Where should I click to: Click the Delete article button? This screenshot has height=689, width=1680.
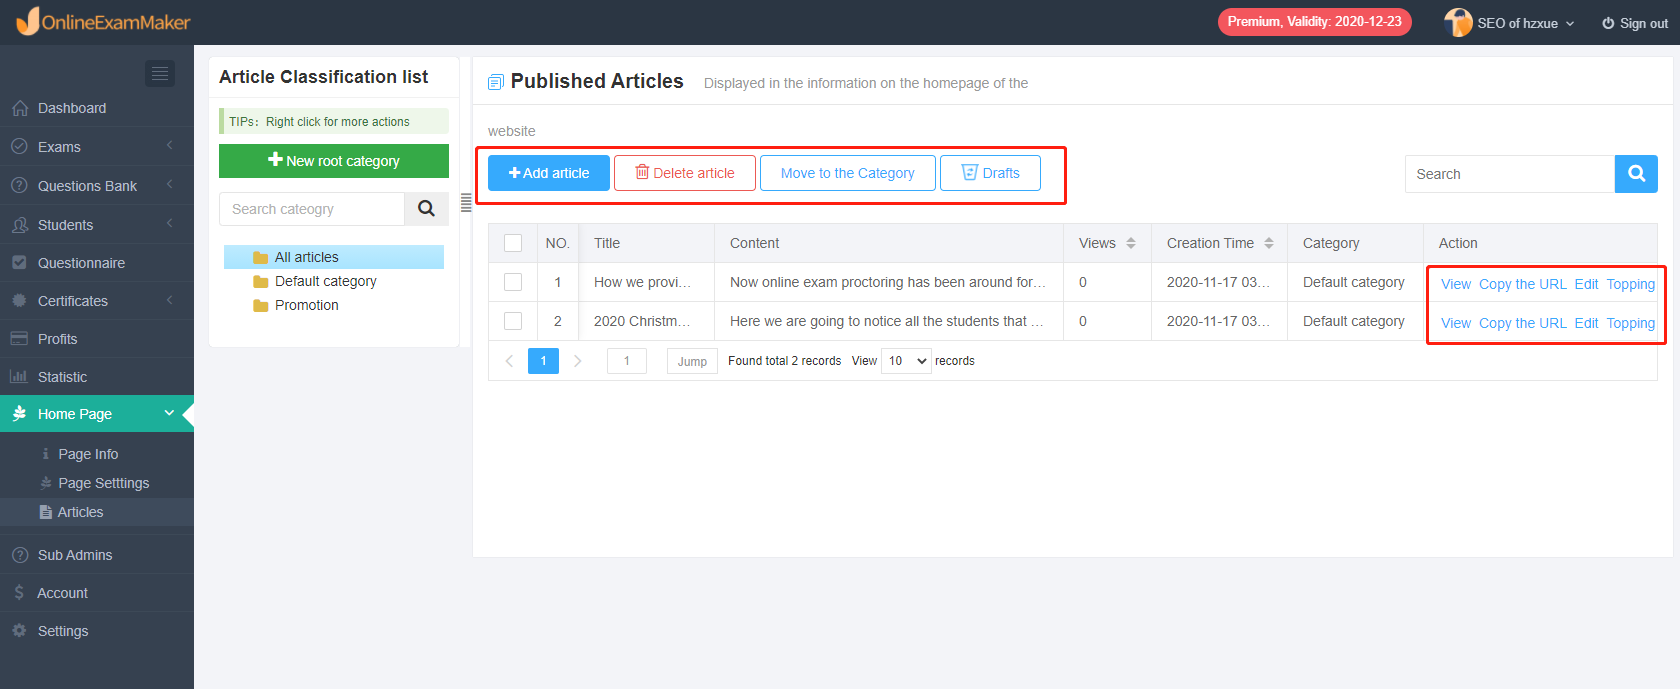pos(685,173)
